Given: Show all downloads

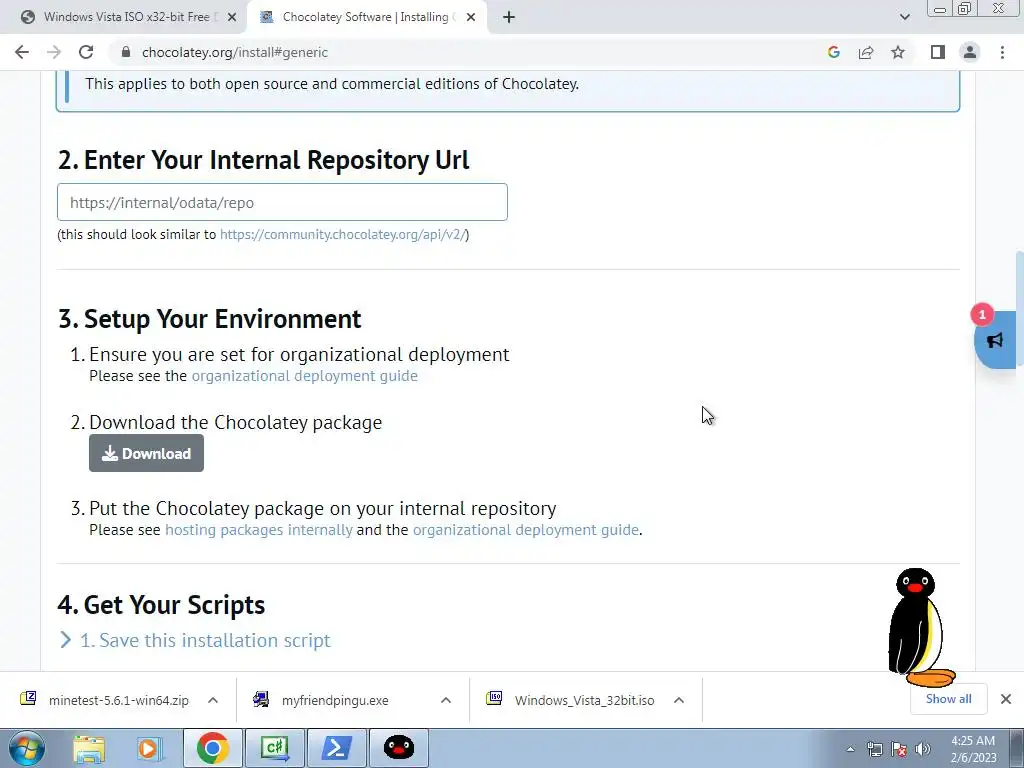Looking at the screenshot, I should point(948,699).
